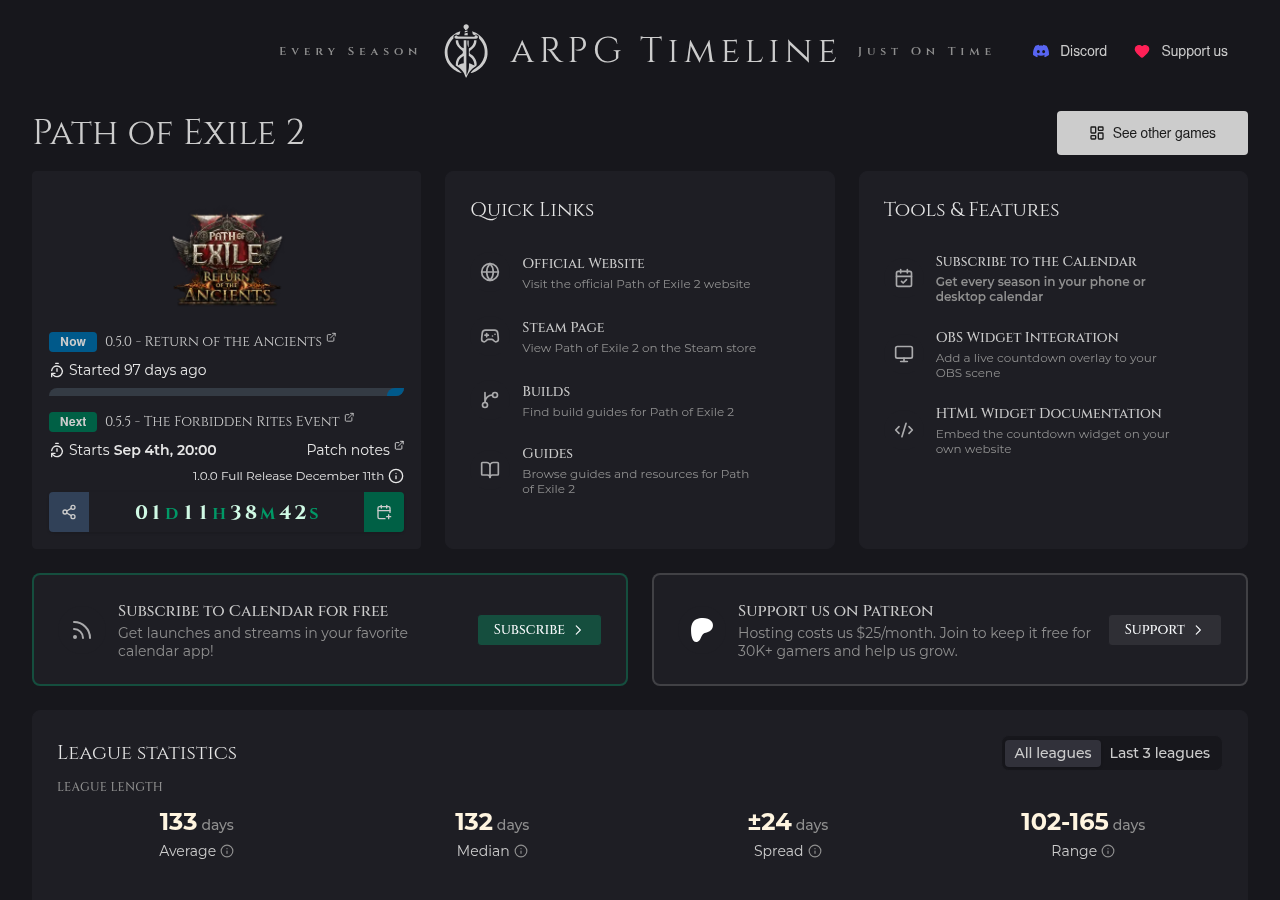This screenshot has width=1280, height=900.
Task: Click the share countdown button
Action: [x=69, y=512]
